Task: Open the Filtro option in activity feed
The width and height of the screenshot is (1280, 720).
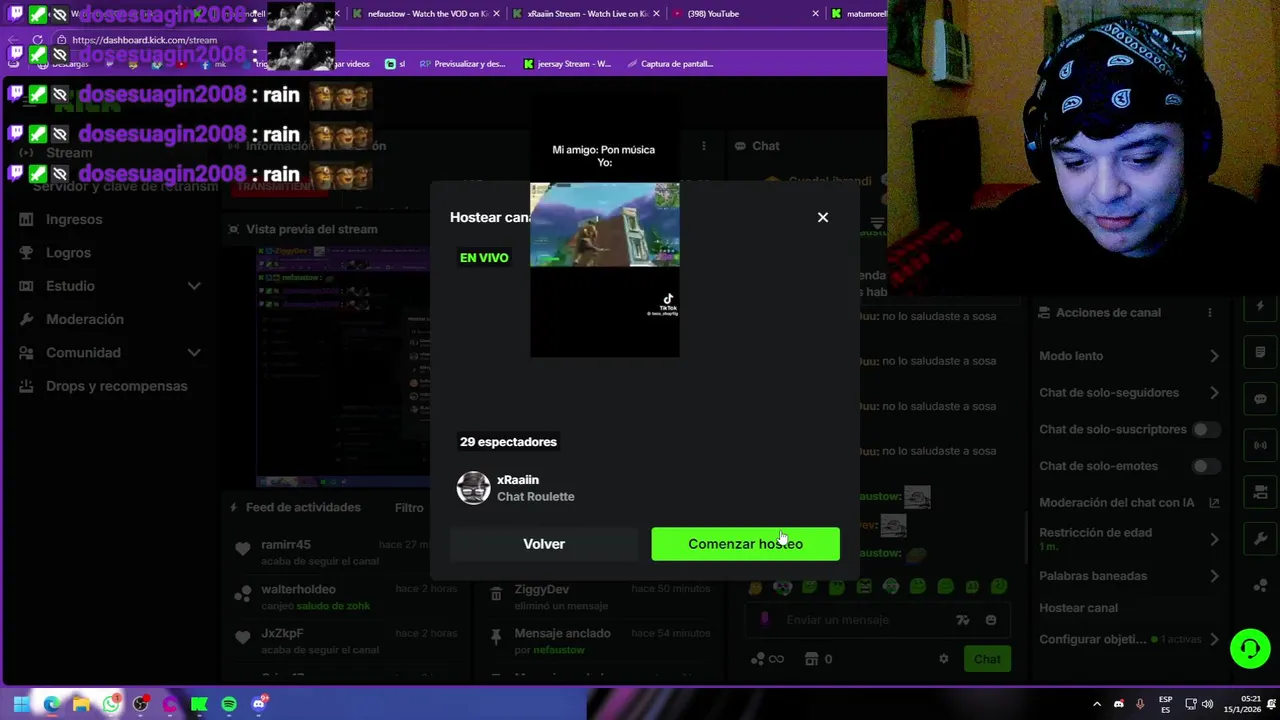Action: coord(409,508)
